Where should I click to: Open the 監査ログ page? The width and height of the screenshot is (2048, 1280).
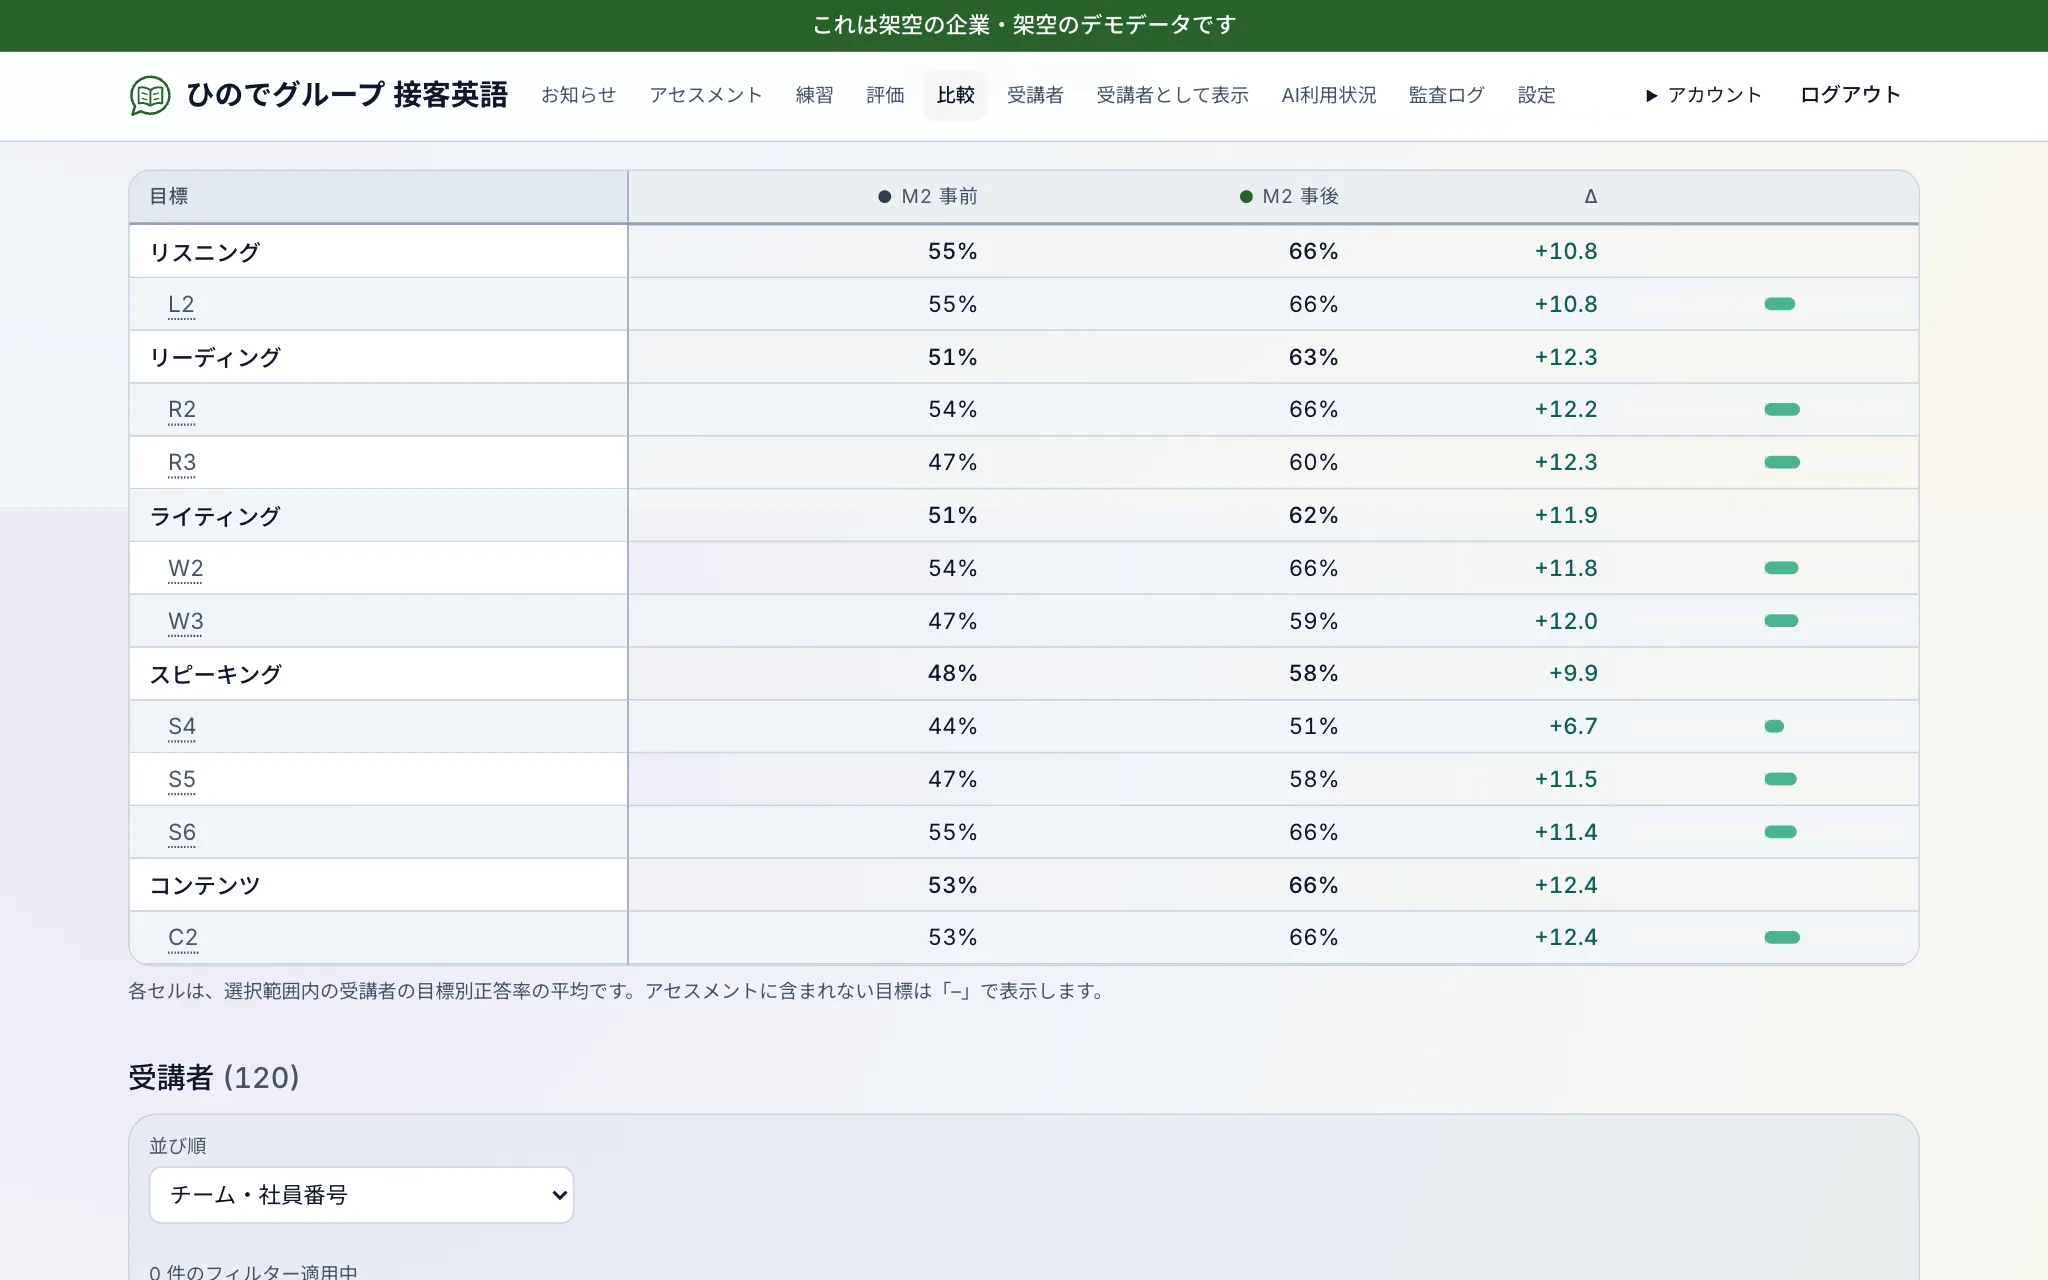coord(1446,96)
